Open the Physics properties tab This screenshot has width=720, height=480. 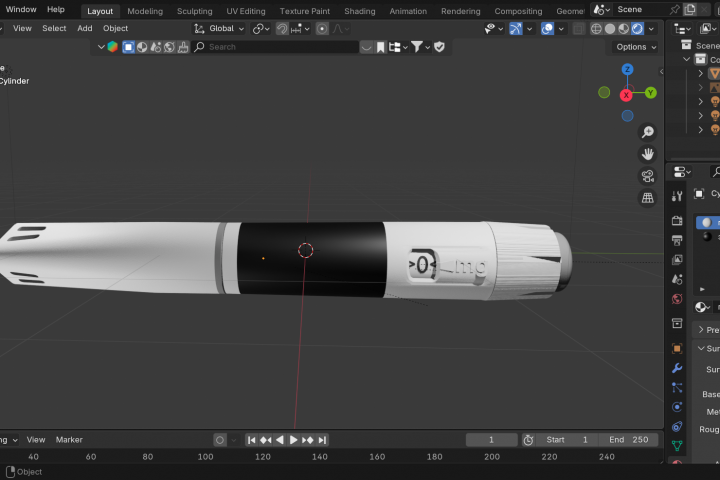[x=677, y=407]
